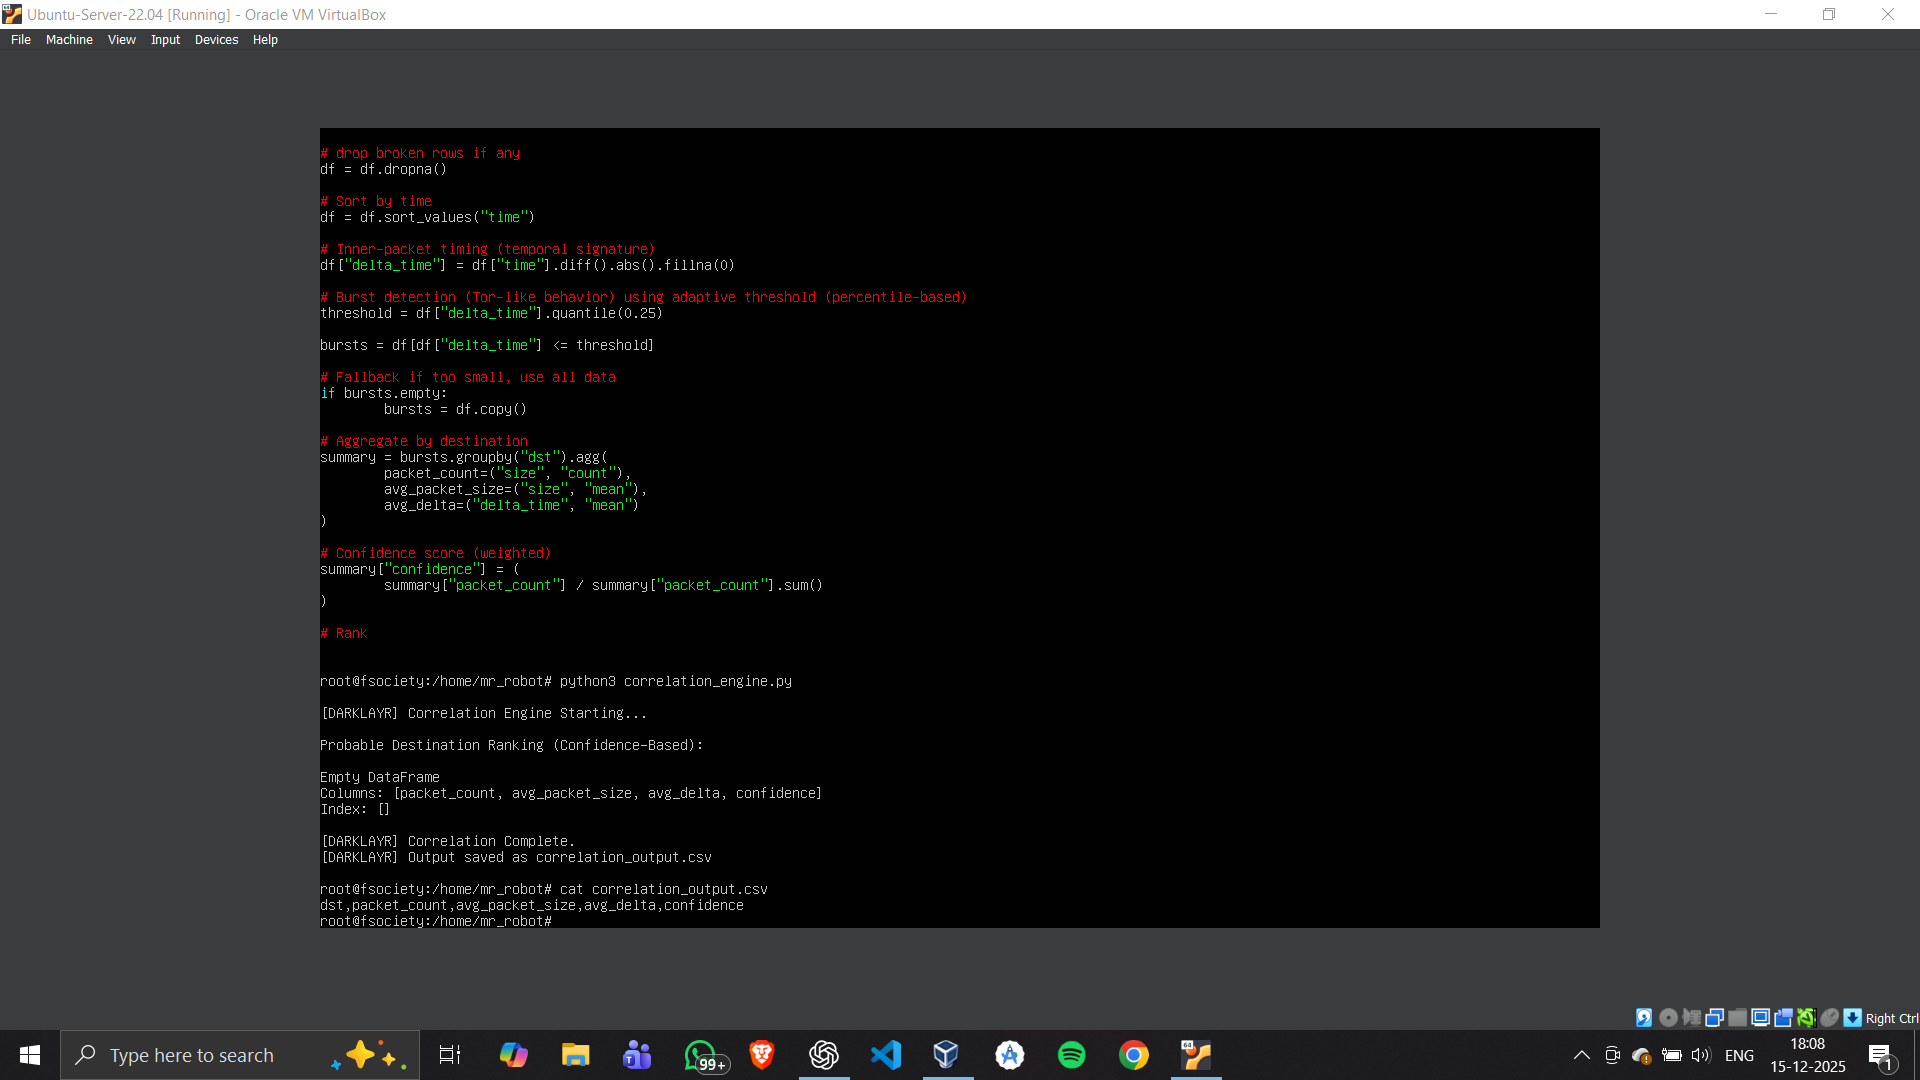Click the hard disk activity indicator
1920x1080 pixels.
pos(1644,1017)
